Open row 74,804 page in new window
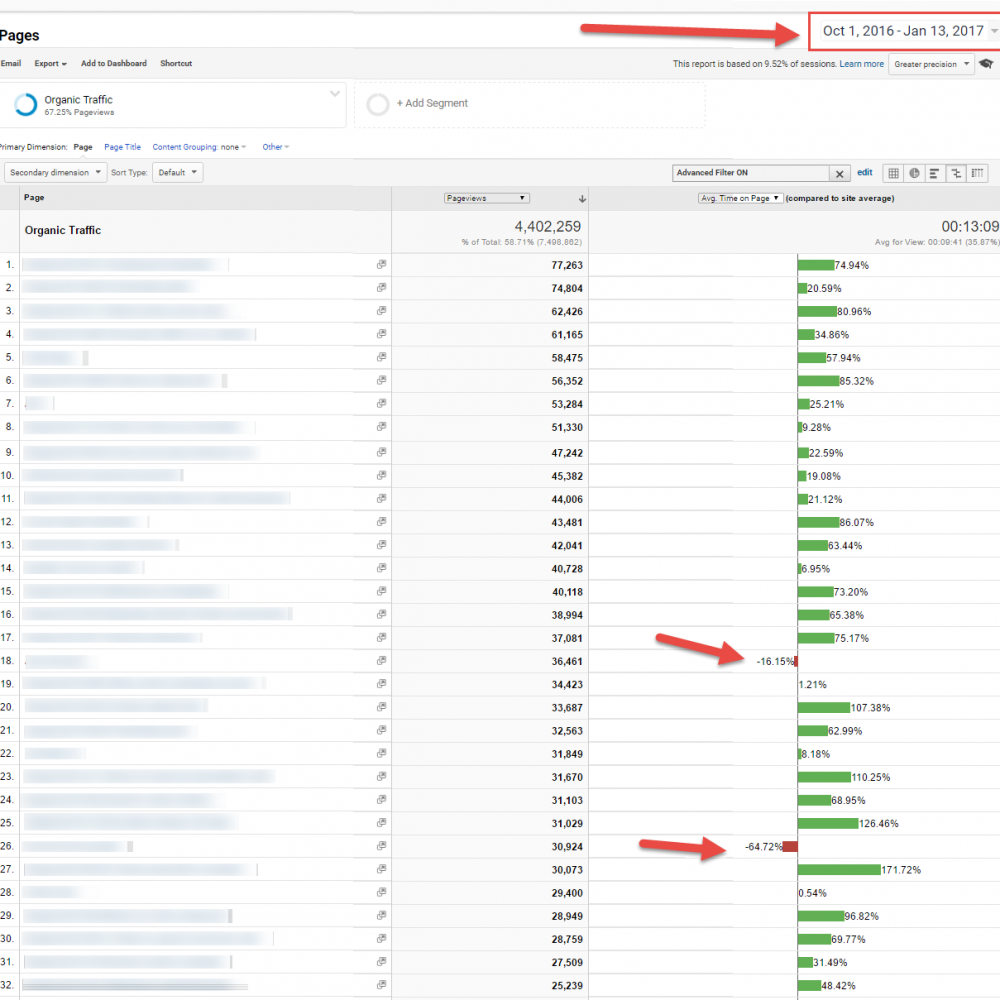The height and width of the screenshot is (1000, 1000). [381, 288]
